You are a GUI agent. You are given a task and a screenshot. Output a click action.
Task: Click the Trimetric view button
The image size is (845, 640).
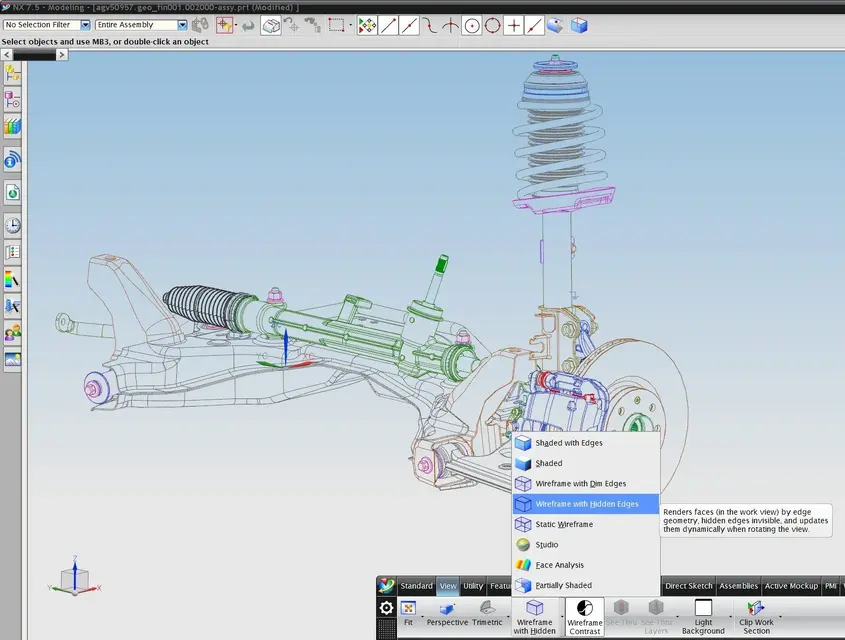(x=487, y=614)
